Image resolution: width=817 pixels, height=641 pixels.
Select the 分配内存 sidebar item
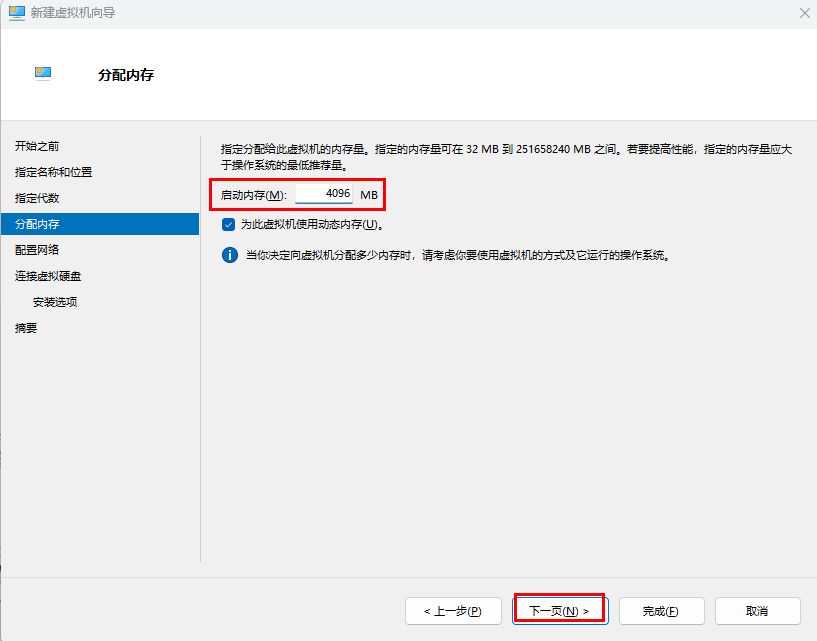tap(100, 224)
